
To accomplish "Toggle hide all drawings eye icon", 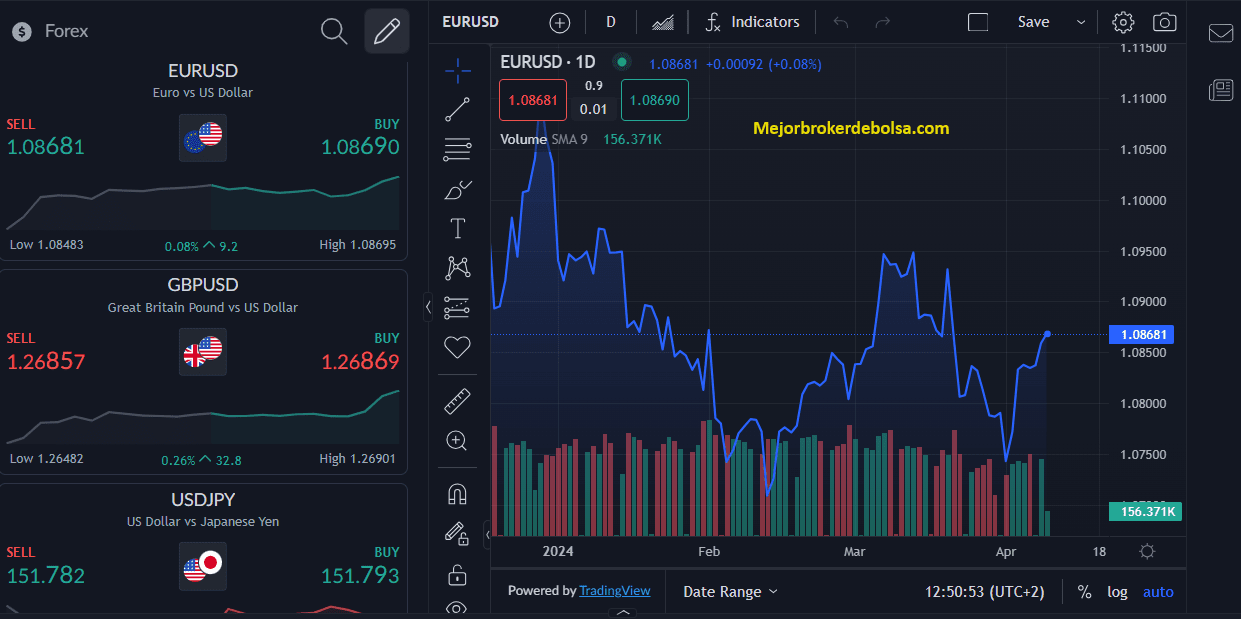I will [457, 608].
